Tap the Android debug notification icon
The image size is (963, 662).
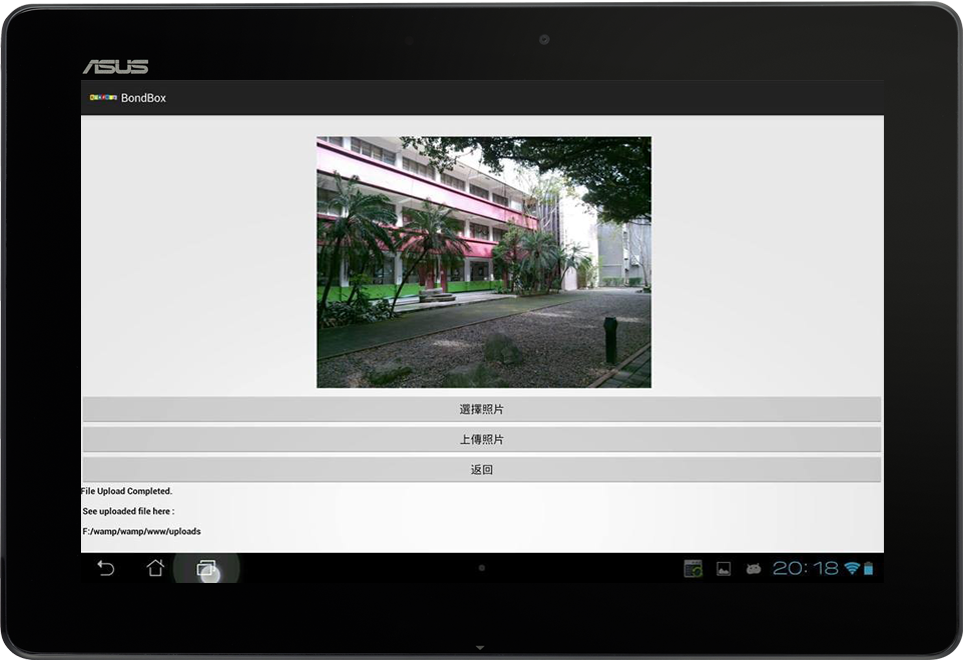click(x=753, y=569)
